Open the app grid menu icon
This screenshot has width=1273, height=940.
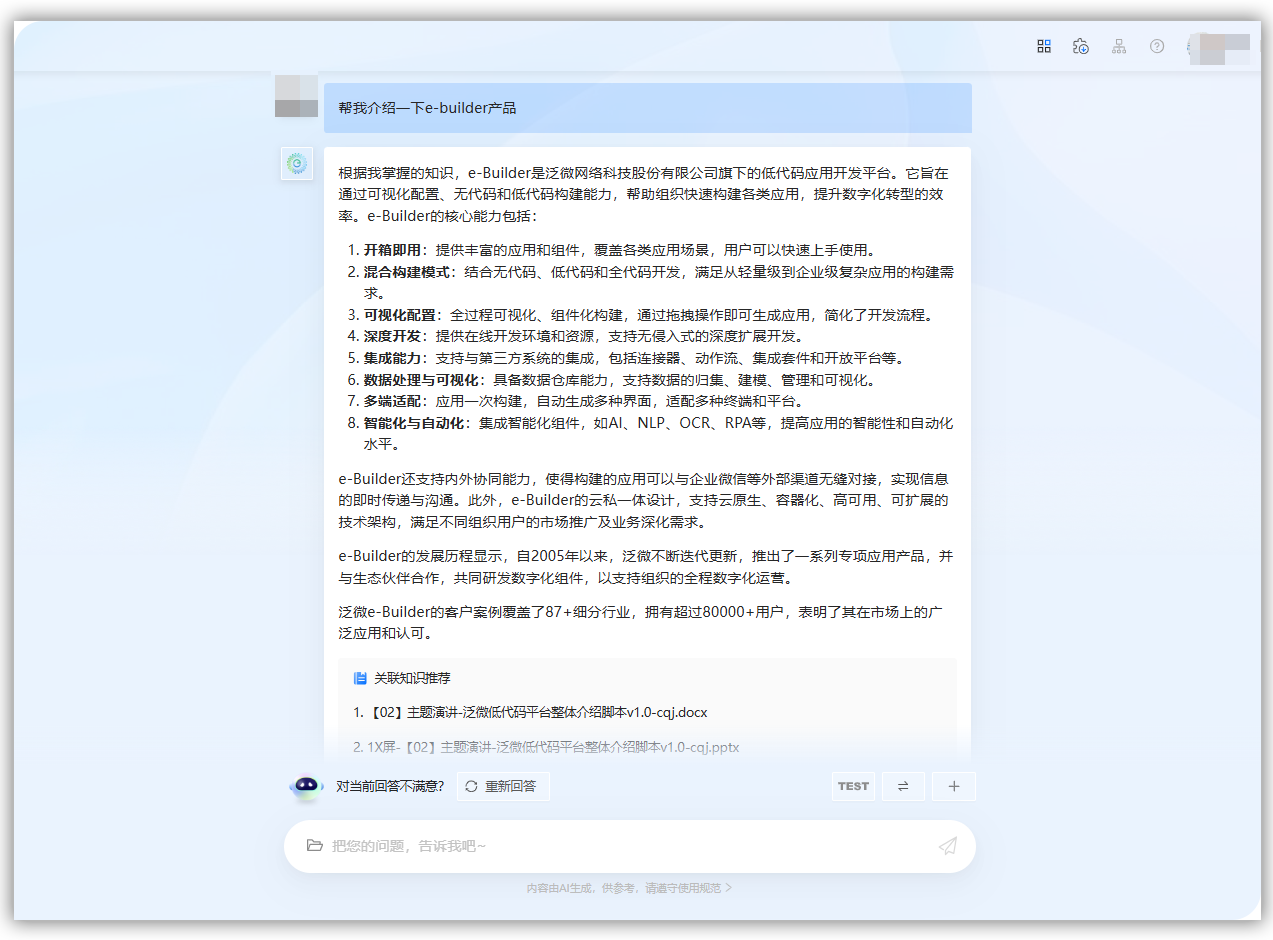1044,46
